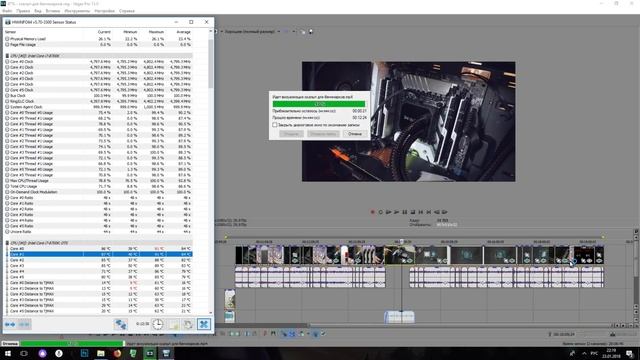
Task: Select the Page File Usage sensor row
Action: 98,44
